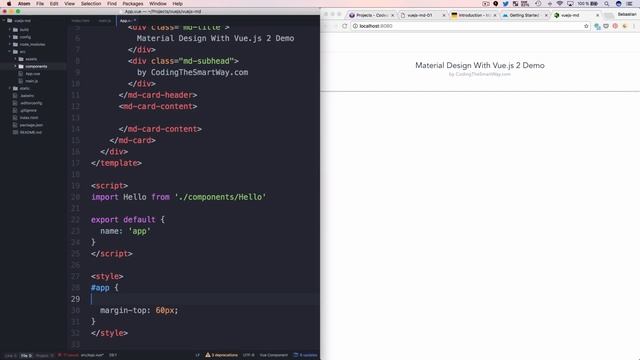The height and width of the screenshot is (360, 640).
Task: Click the deprecations warning in status bar
Action: [221, 355]
